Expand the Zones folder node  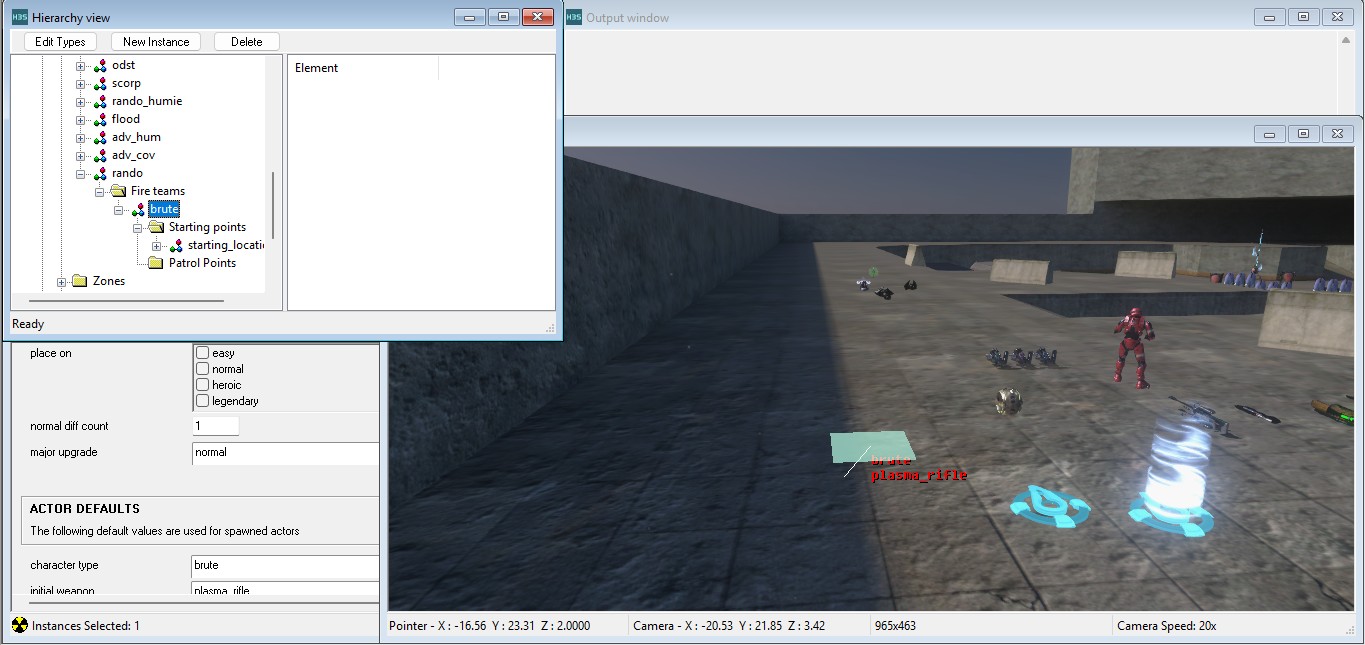[62, 282]
